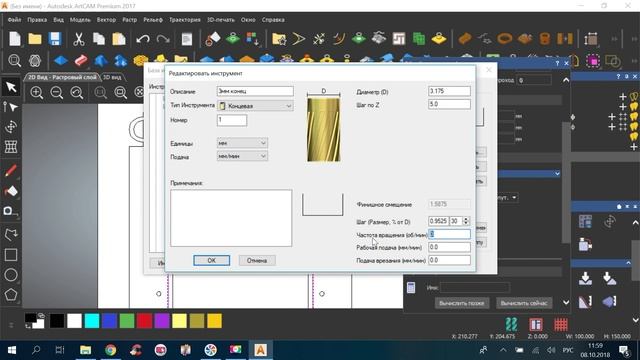Click the ArtCAM taskbar icon
The height and width of the screenshot is (360, 640).
tap(260, 350)
